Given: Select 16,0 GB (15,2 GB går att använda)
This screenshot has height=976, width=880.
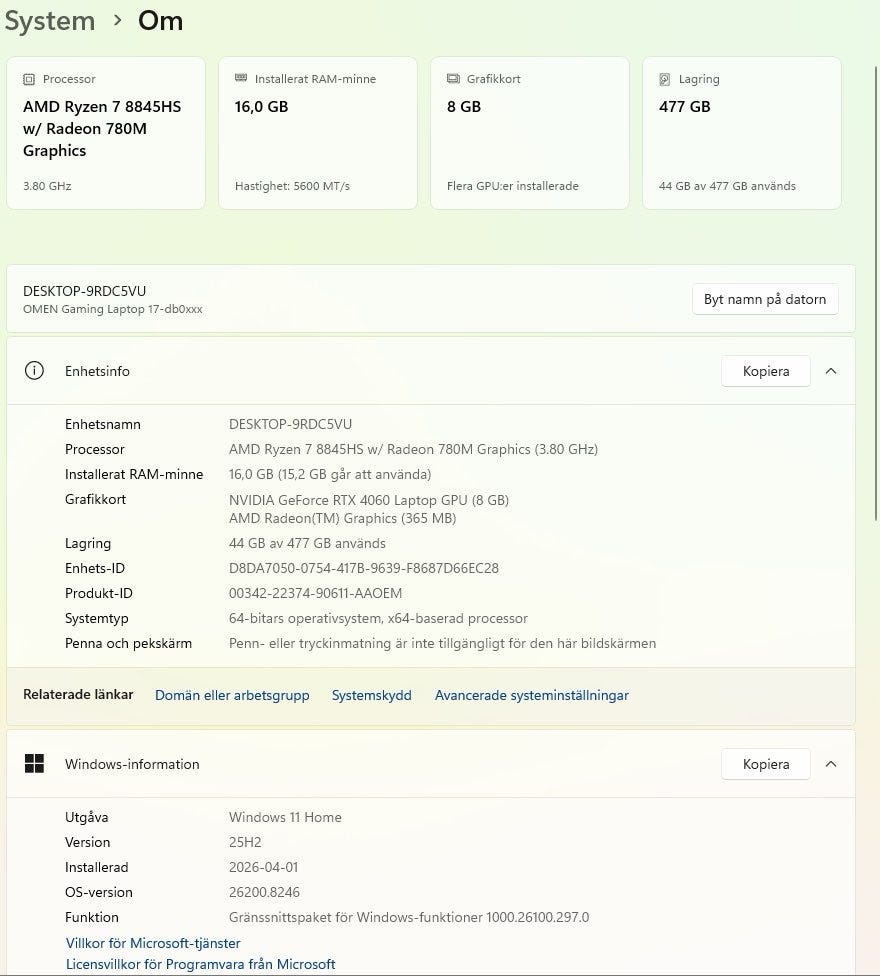Looking at the screenshot, I should [330, 474].
